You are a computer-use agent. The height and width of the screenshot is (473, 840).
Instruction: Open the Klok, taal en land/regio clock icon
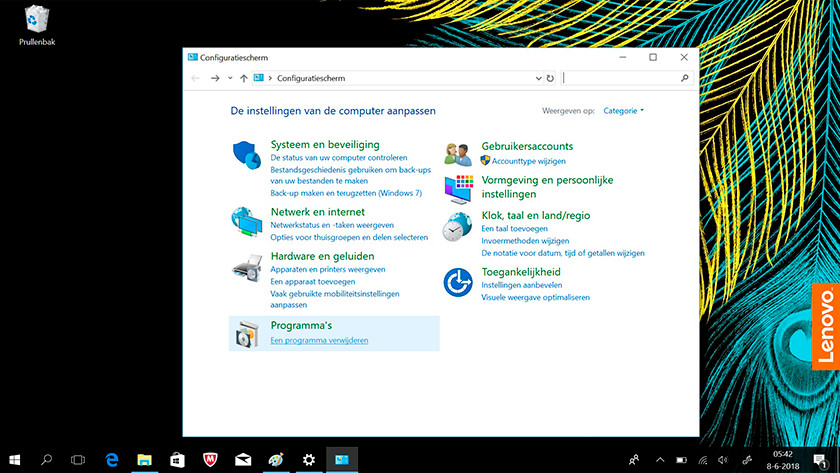[x=457, y=226]
